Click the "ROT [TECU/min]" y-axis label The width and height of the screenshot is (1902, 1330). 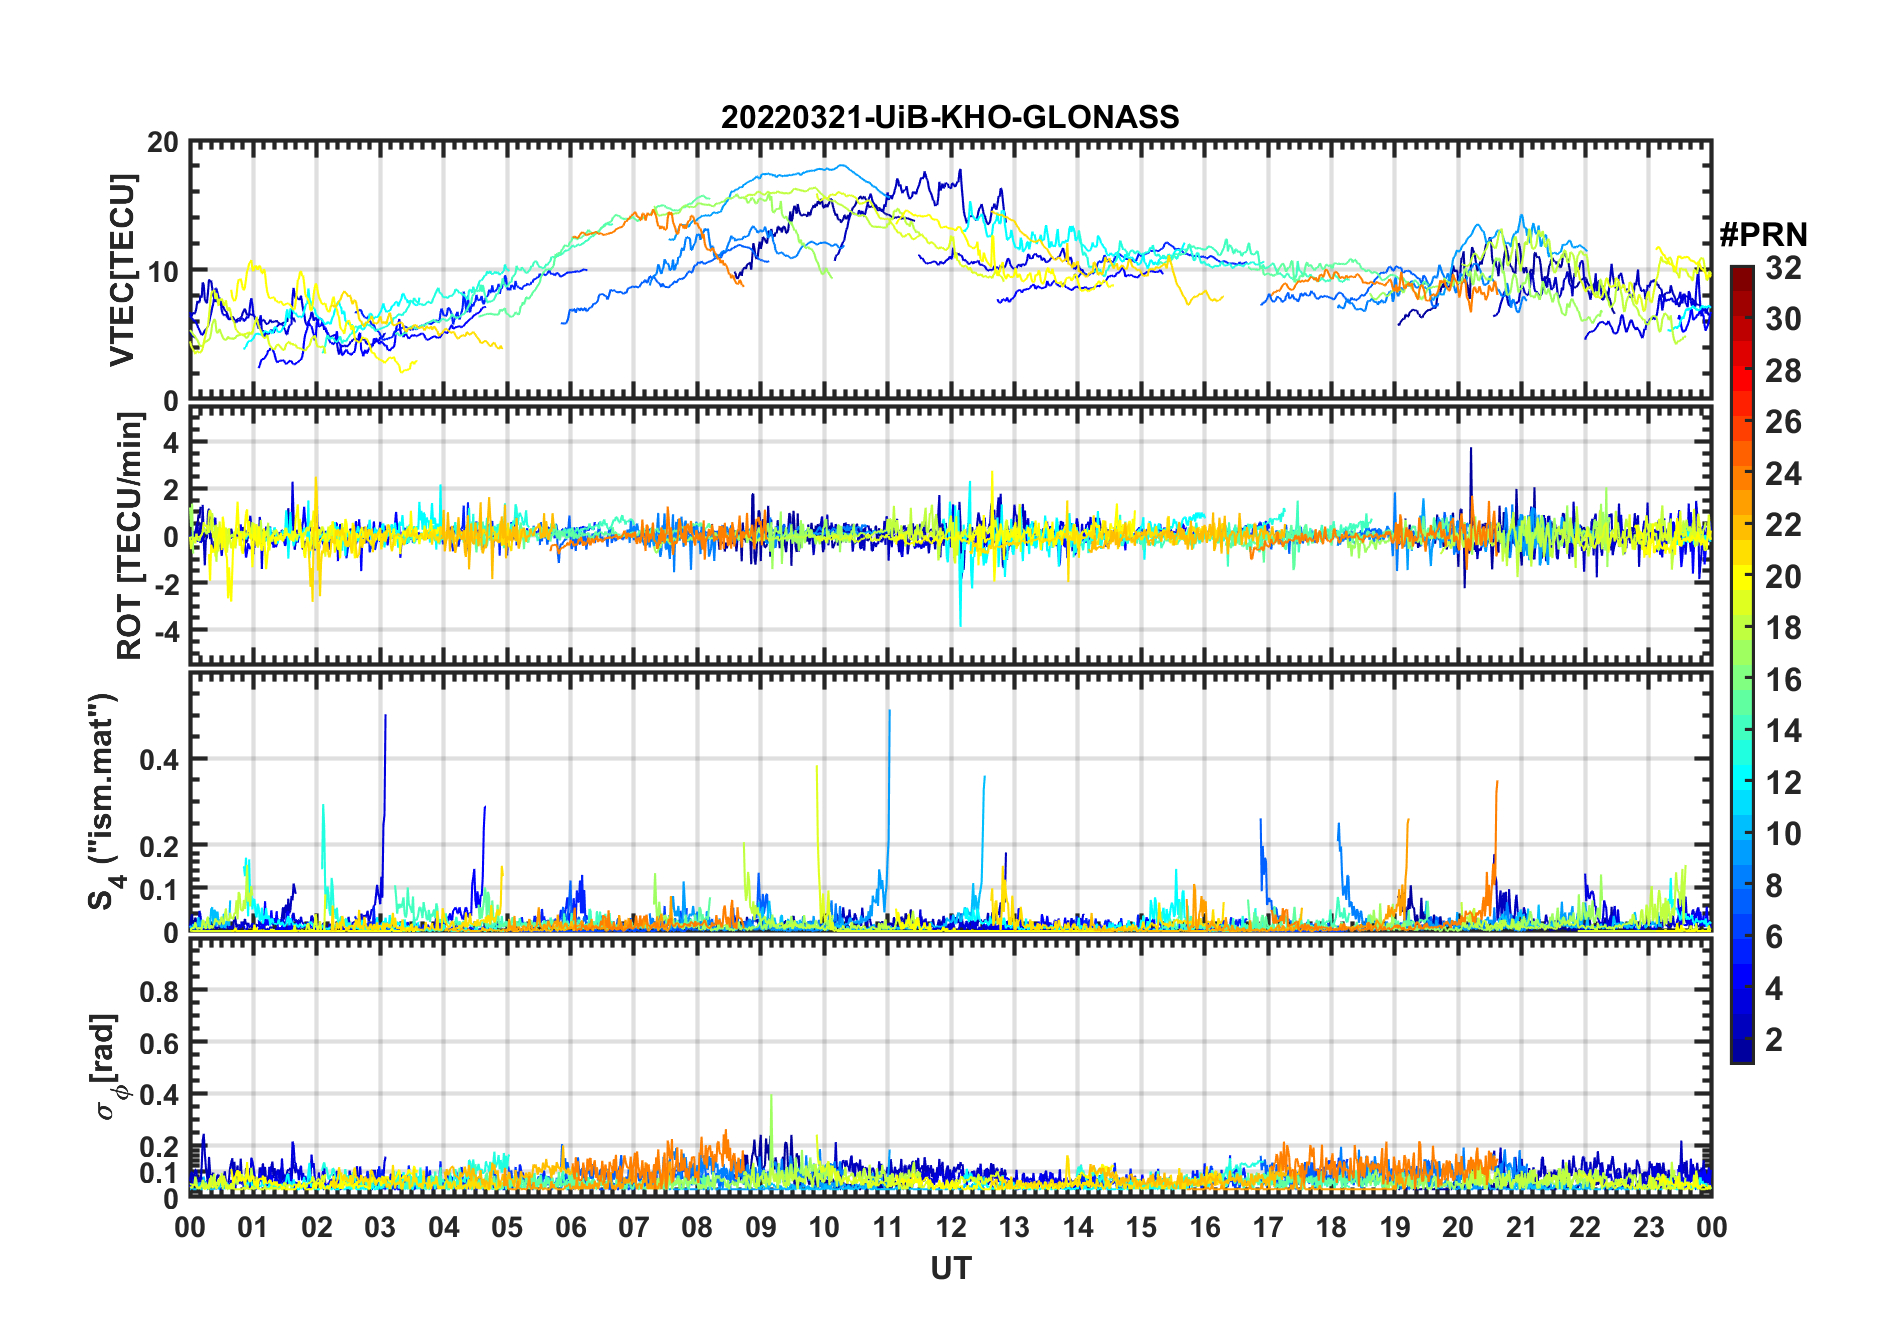(x=130, y=536)
